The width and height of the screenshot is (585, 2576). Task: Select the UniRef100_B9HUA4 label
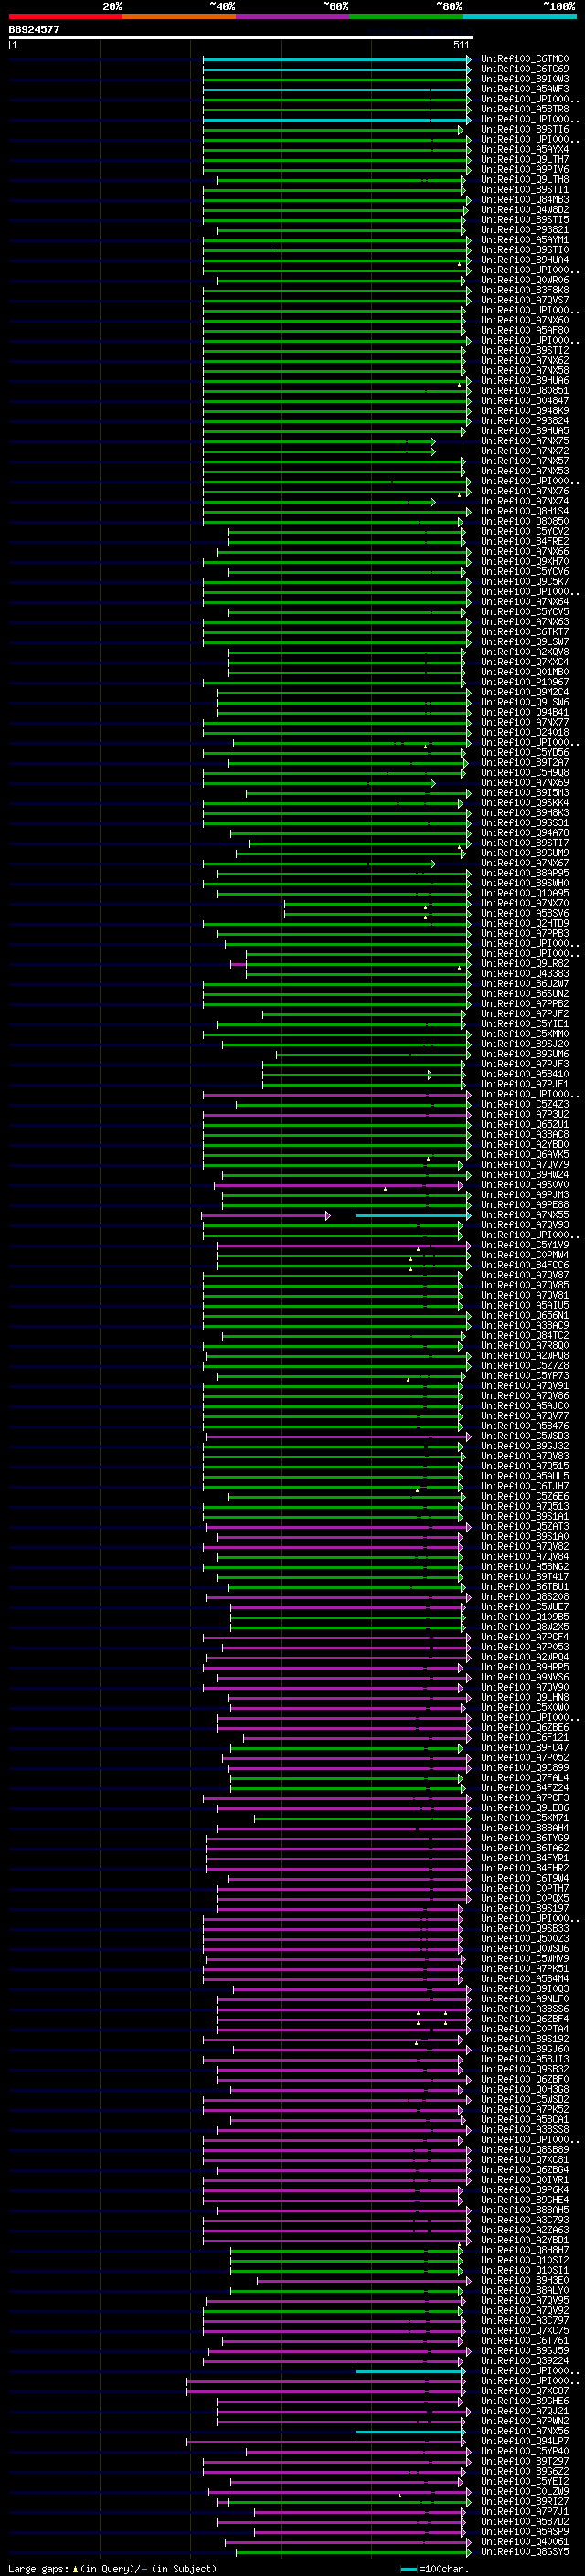tap(524, 260)
